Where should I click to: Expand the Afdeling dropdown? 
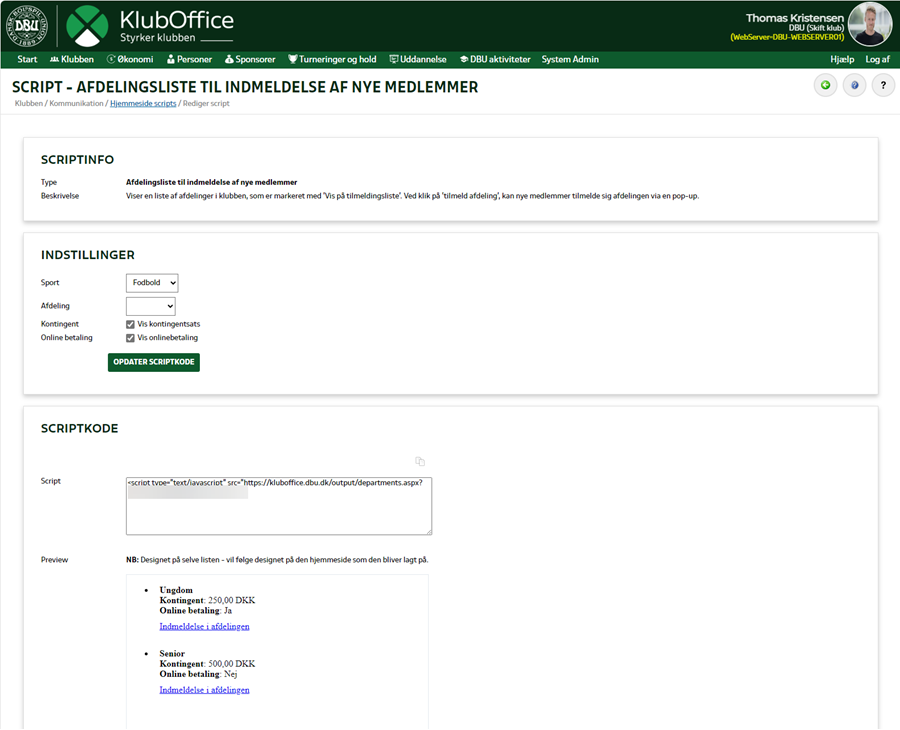[x=151, y=306]
